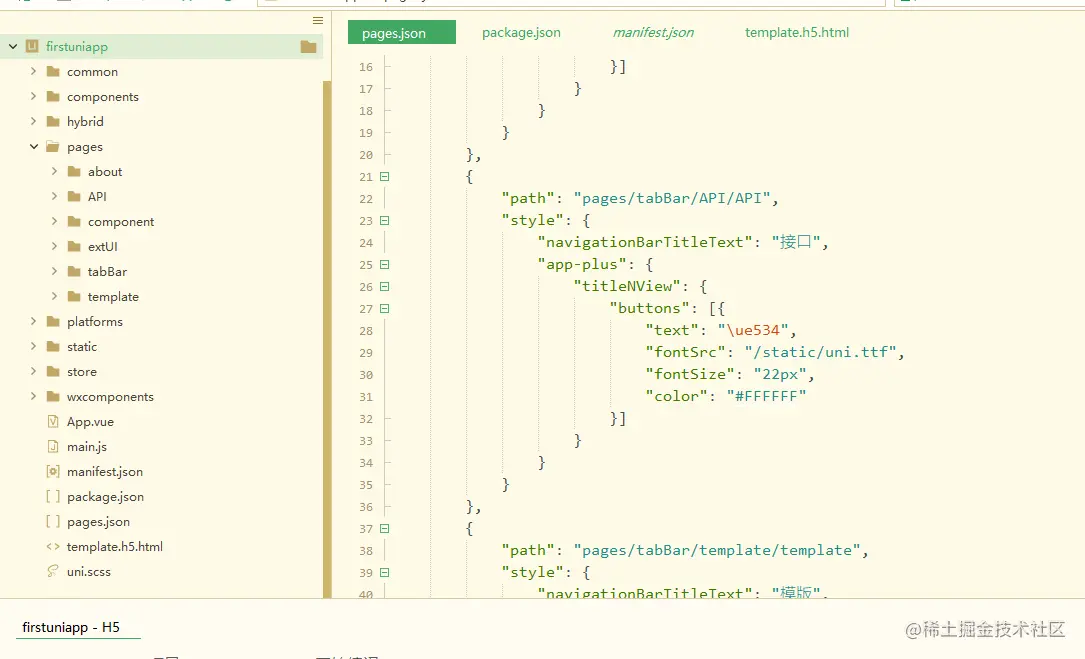1085x659 pixels.
Task: Click the project tree vertical scrollbar
Action: [x=327, y=300]
